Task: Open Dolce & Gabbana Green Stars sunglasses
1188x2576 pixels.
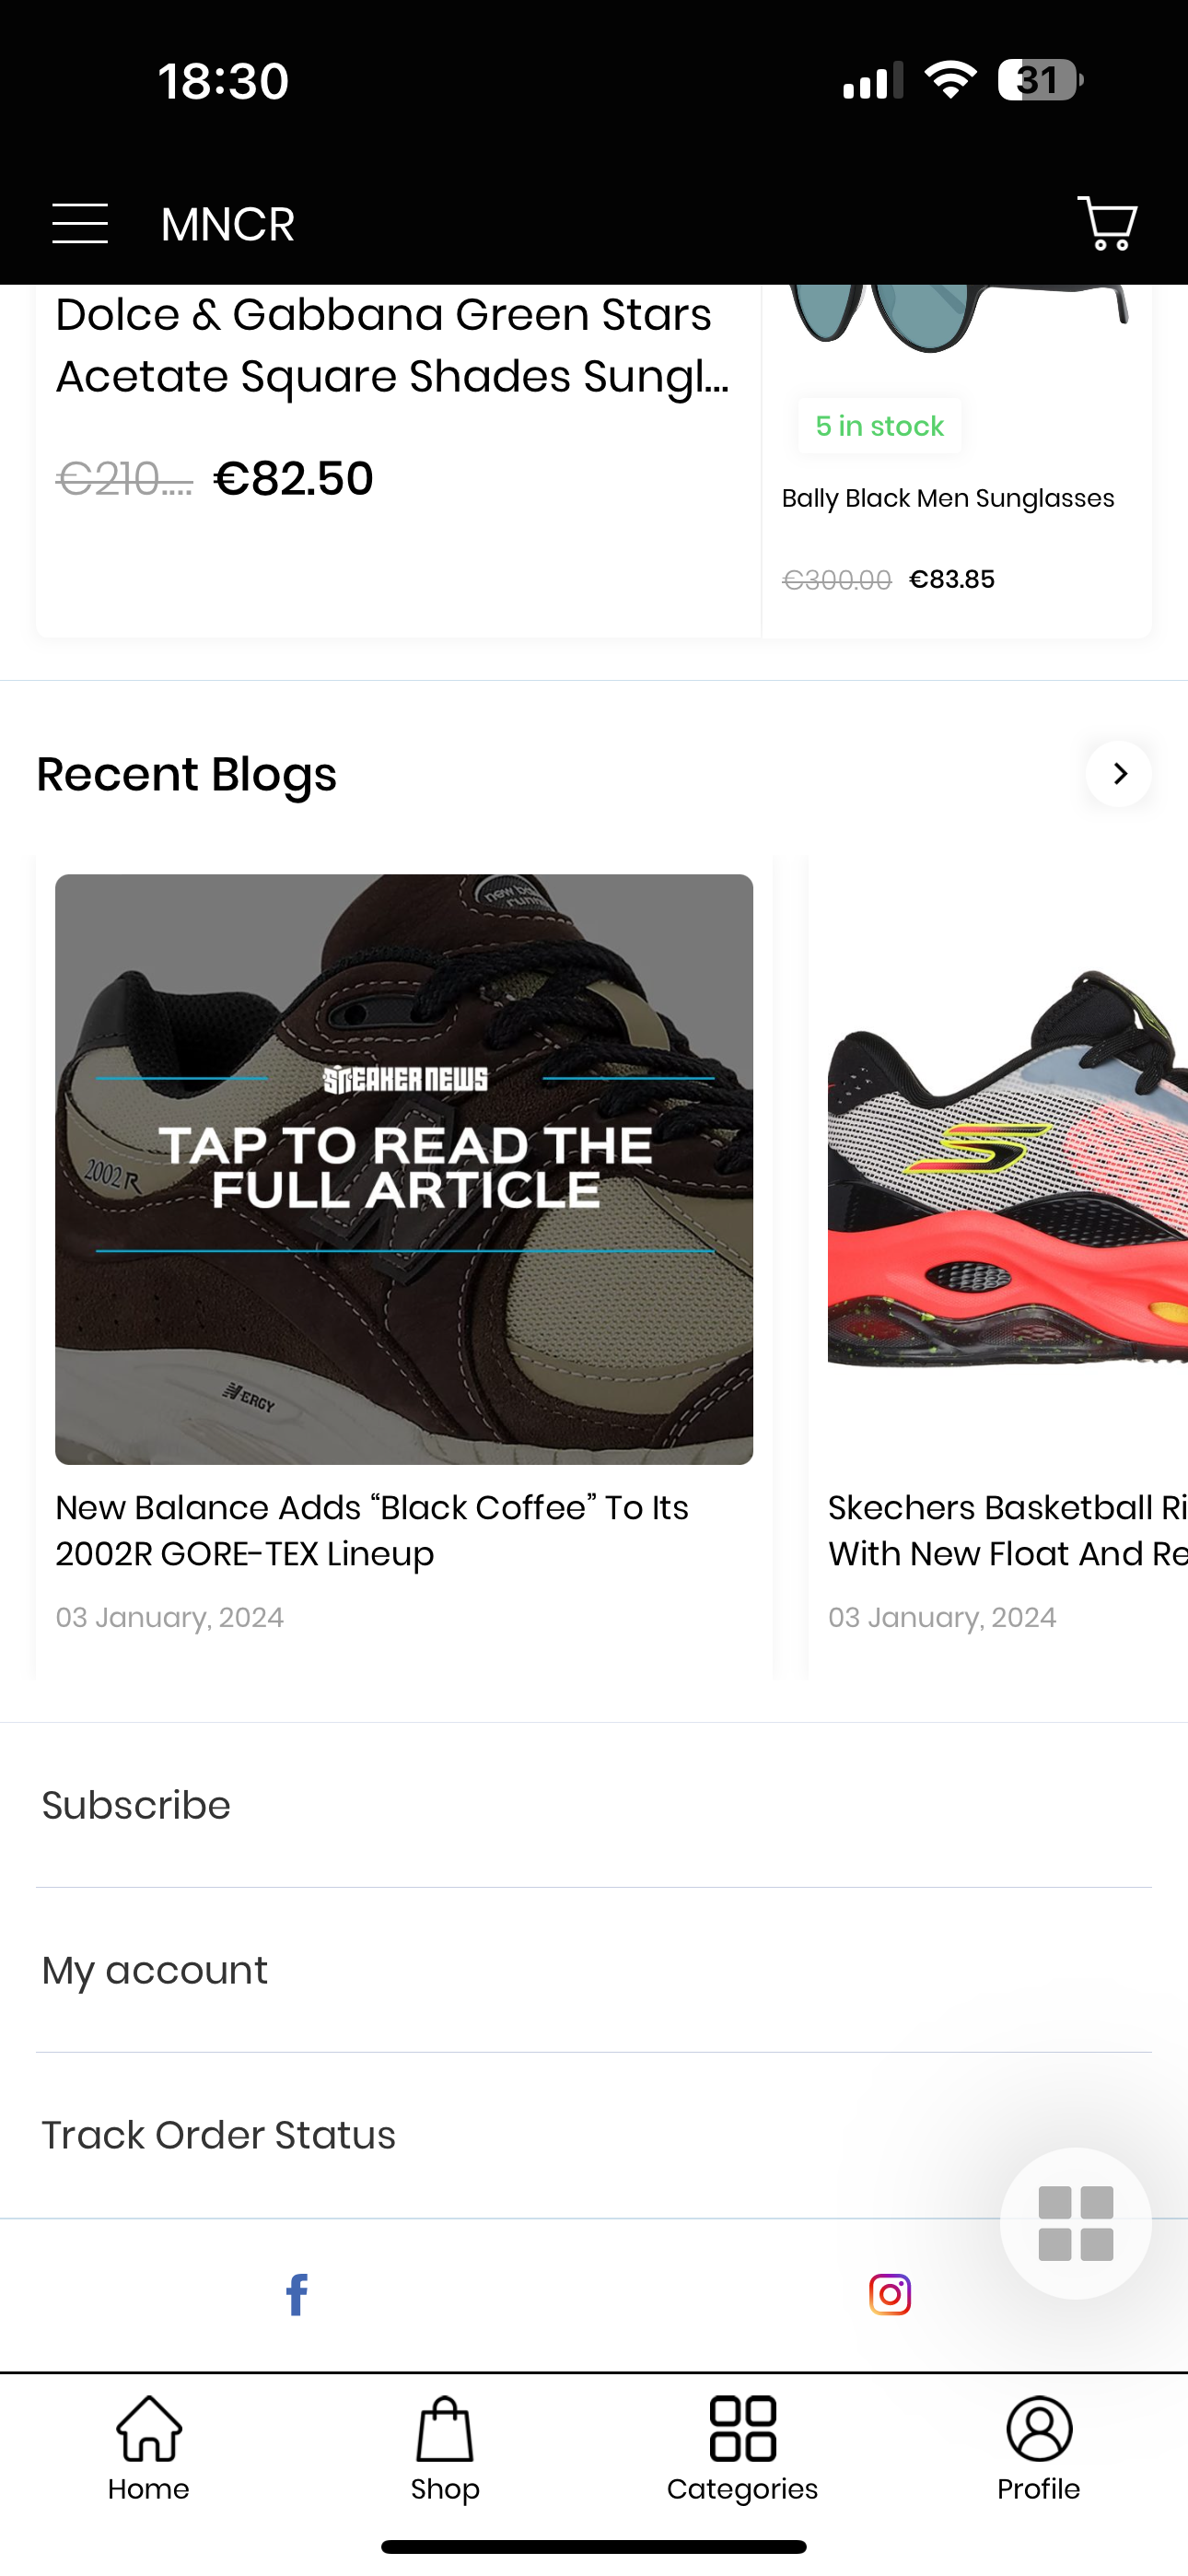Action: coord(392,345)
